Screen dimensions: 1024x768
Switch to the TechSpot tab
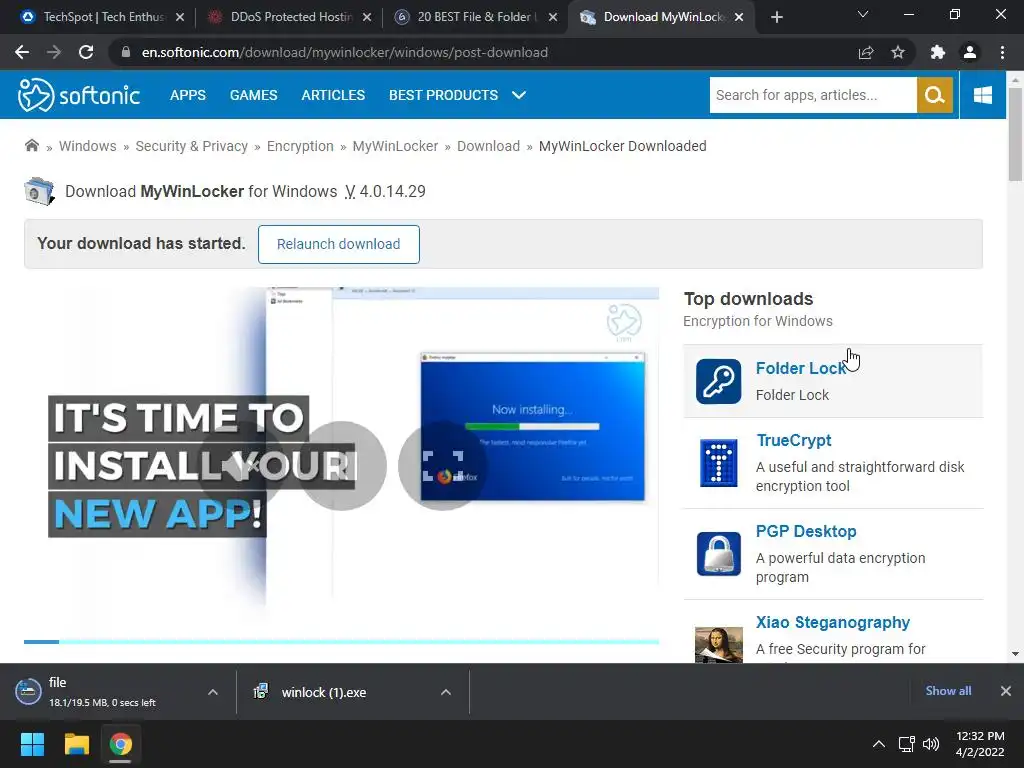coord(103,17)
